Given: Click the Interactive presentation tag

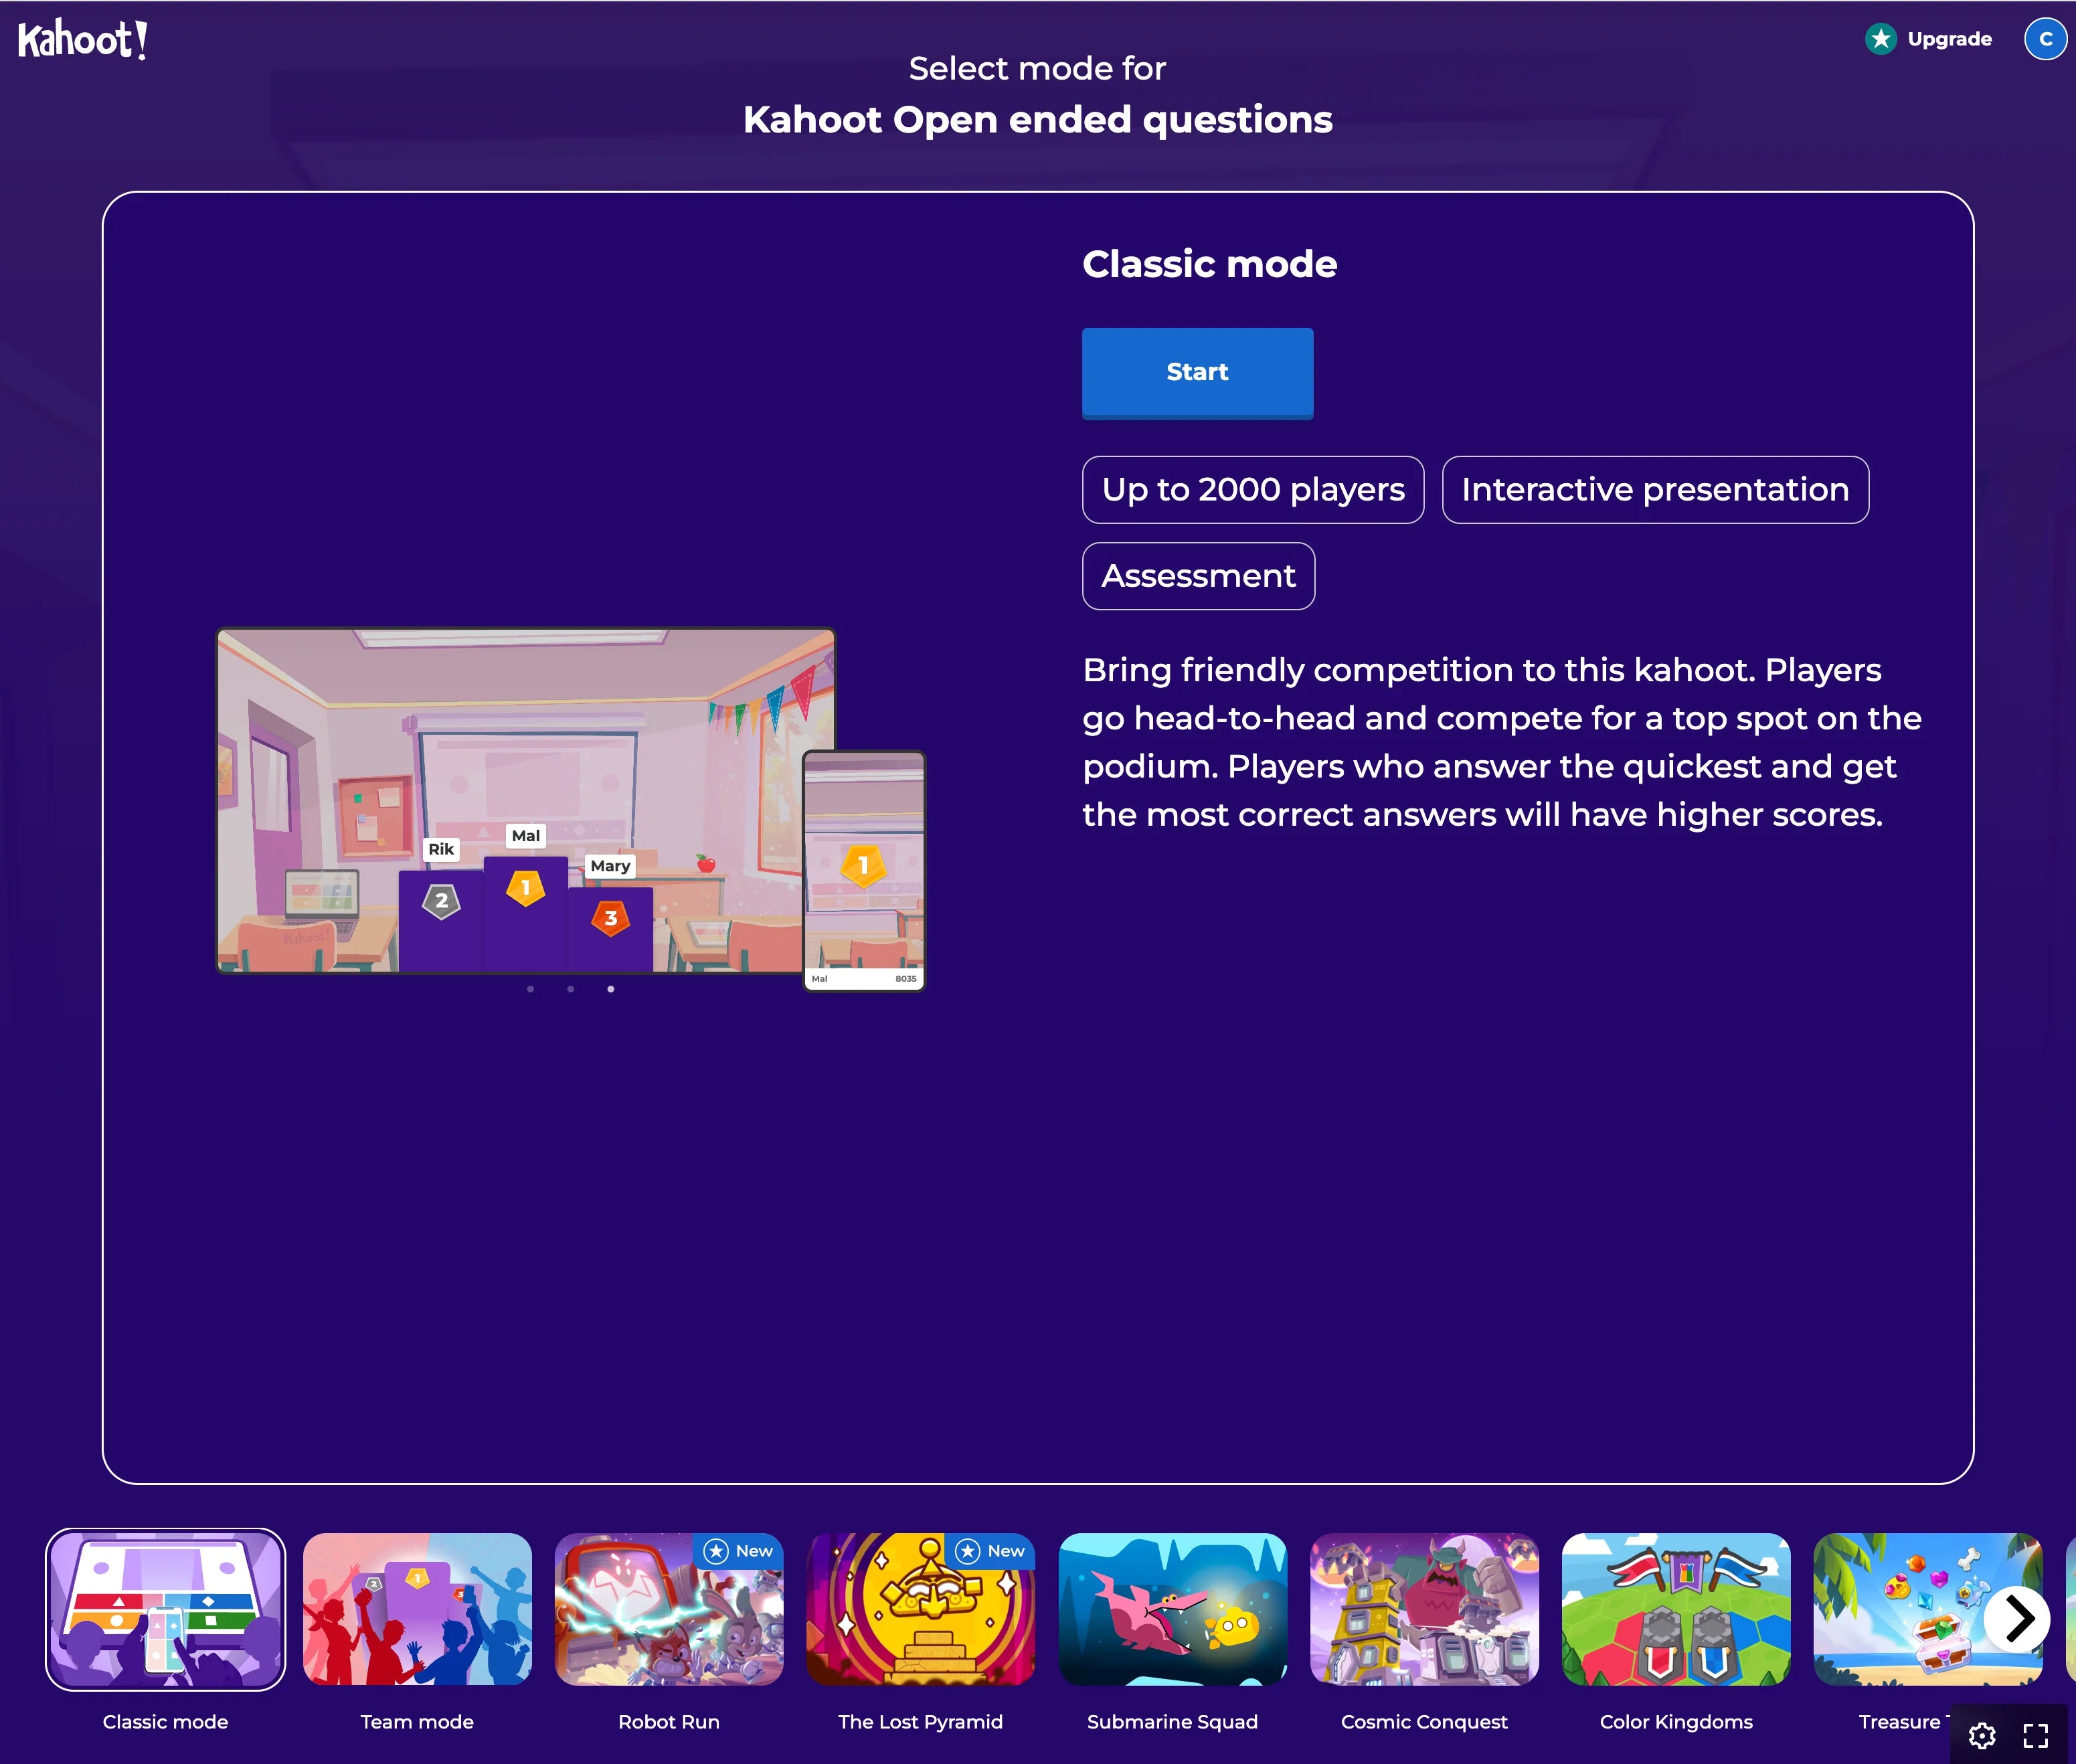Looking at the screenshot, I should (1655, 490).
